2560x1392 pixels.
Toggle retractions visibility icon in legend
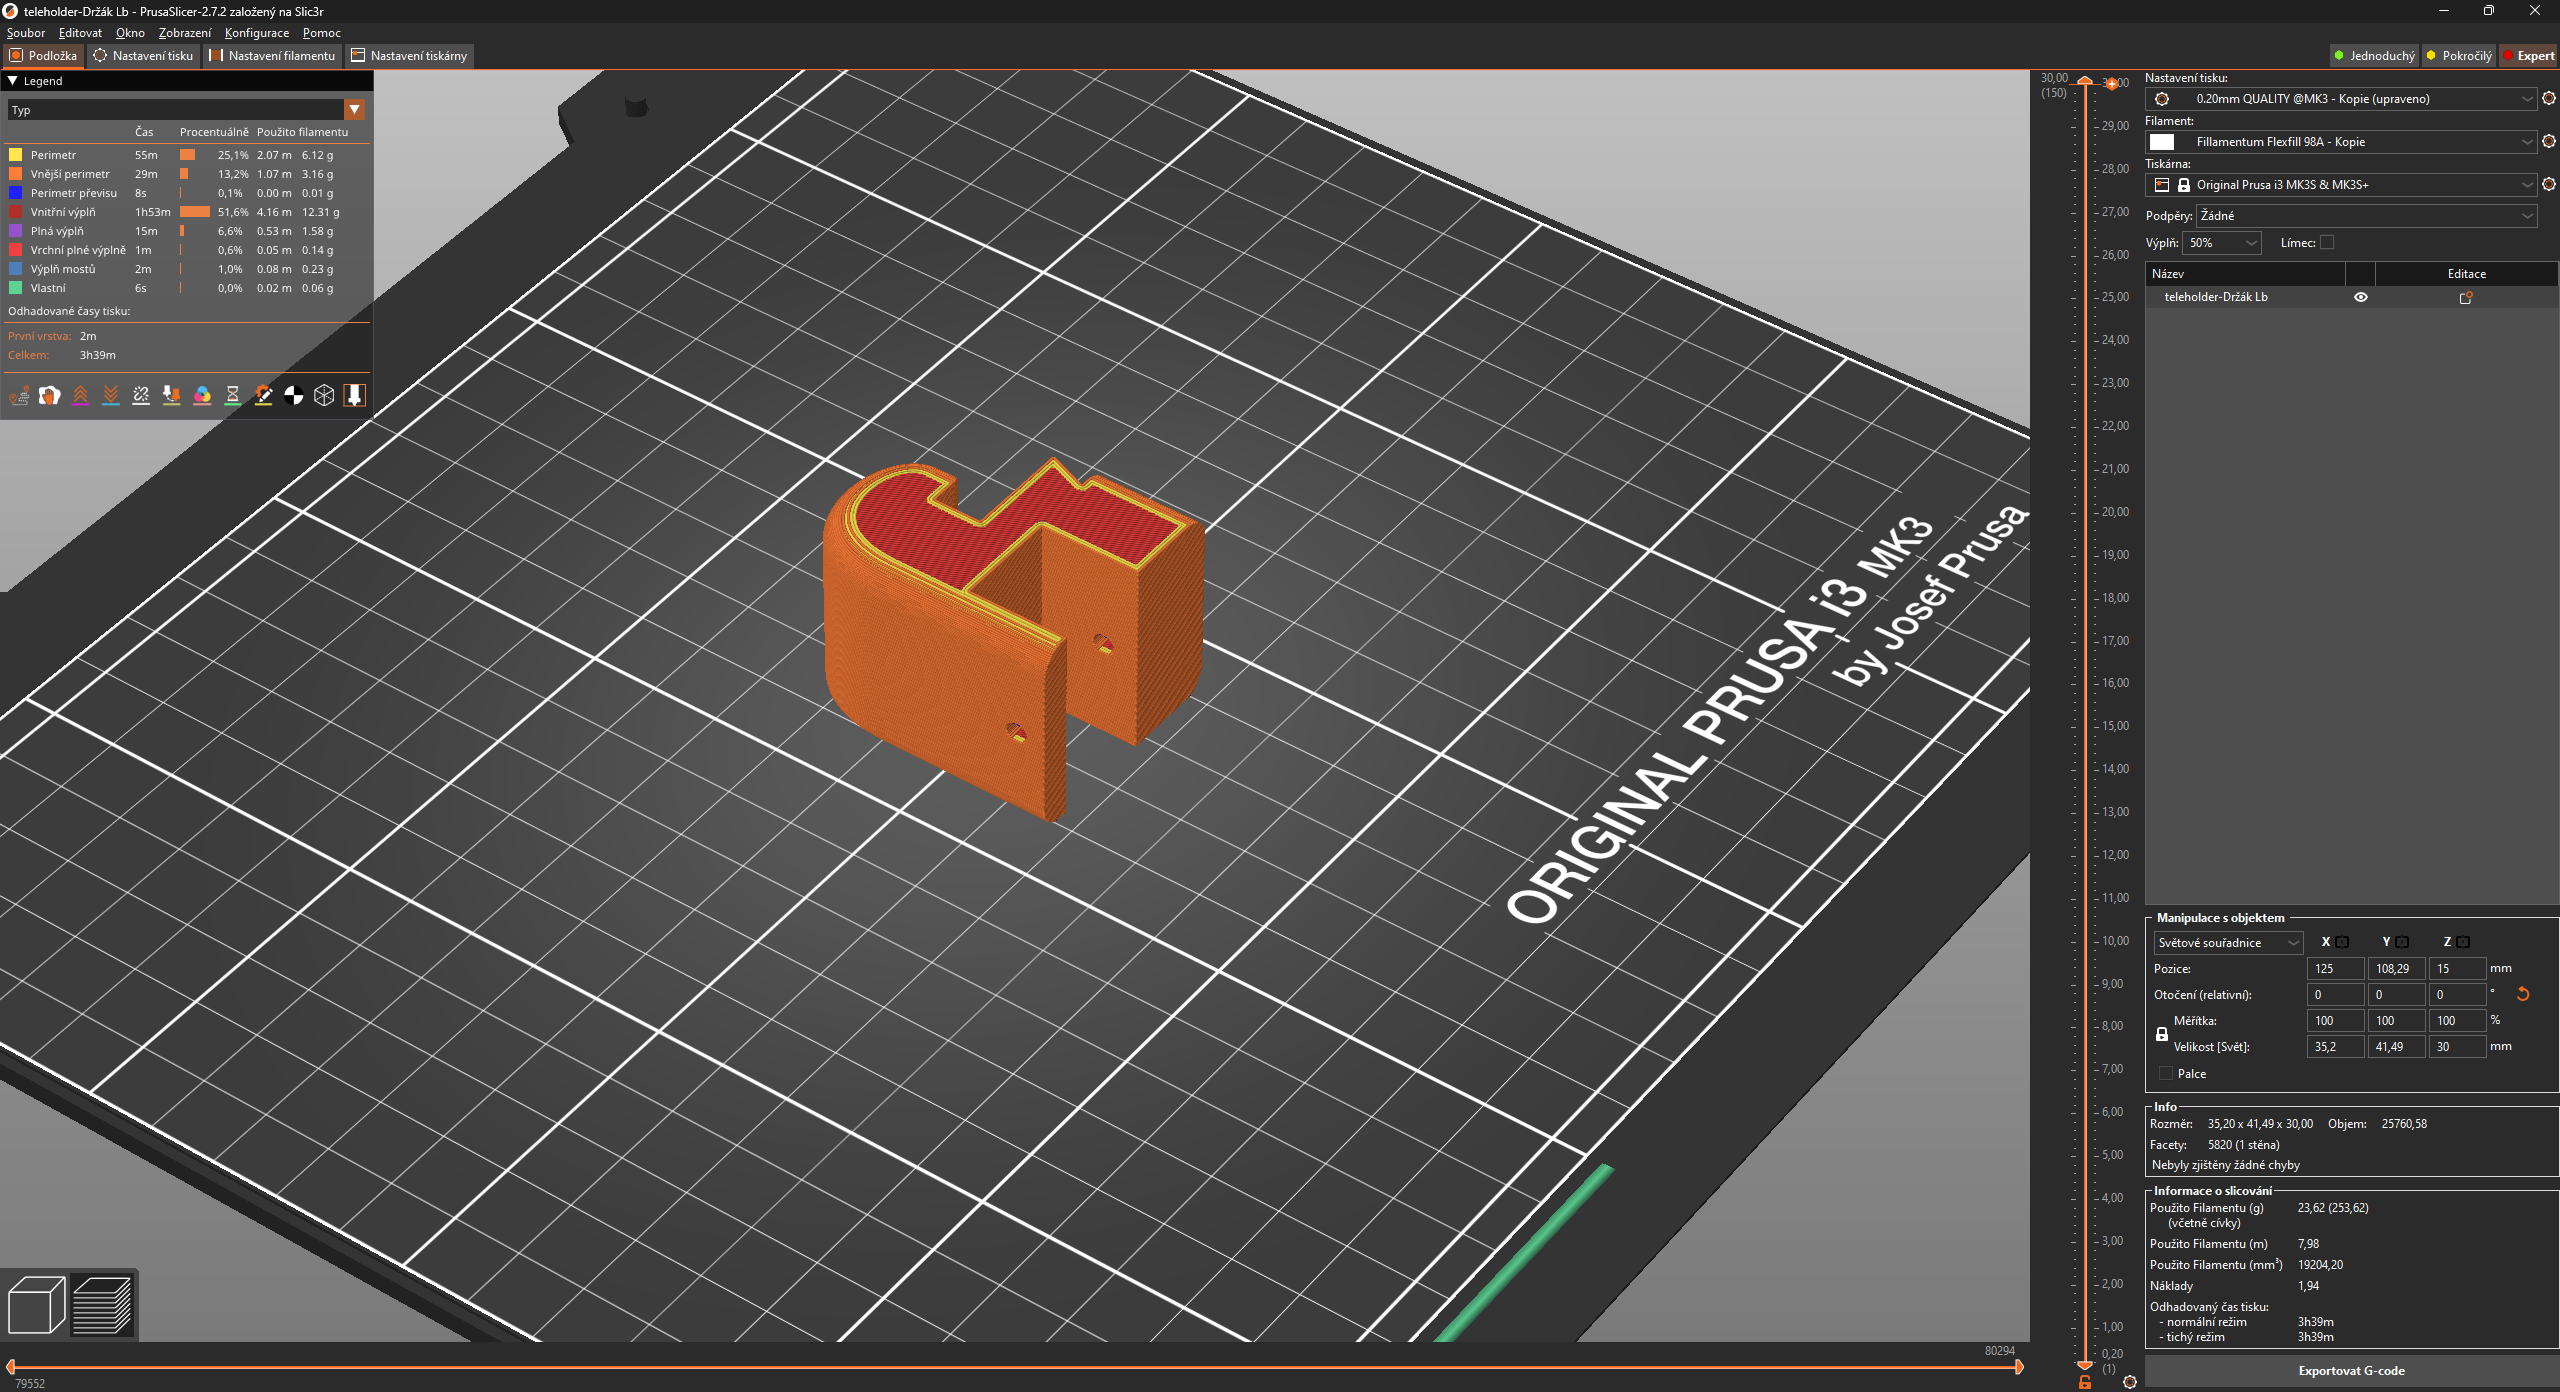click(x=80, y=396)
